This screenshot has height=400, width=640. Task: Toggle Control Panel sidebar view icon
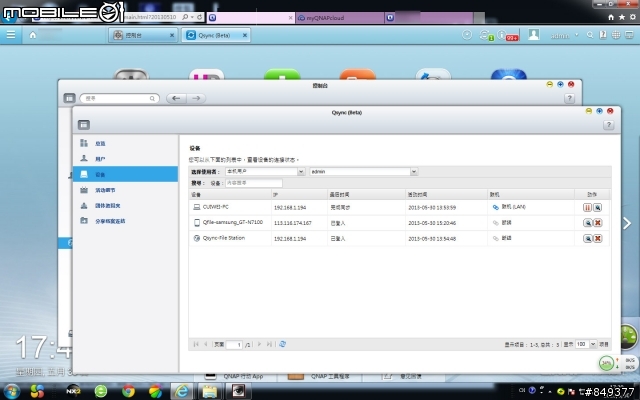coord(69,98)
